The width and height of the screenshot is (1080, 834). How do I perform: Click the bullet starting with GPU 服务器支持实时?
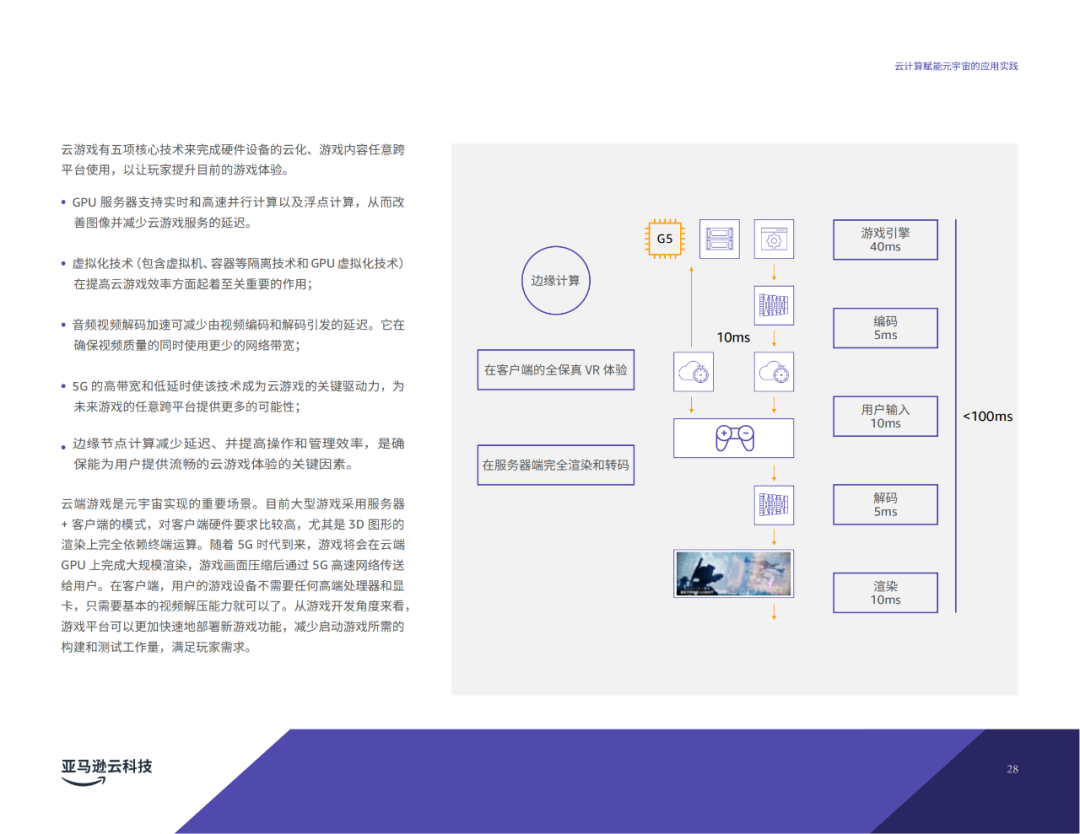click(x=233, y=212)
